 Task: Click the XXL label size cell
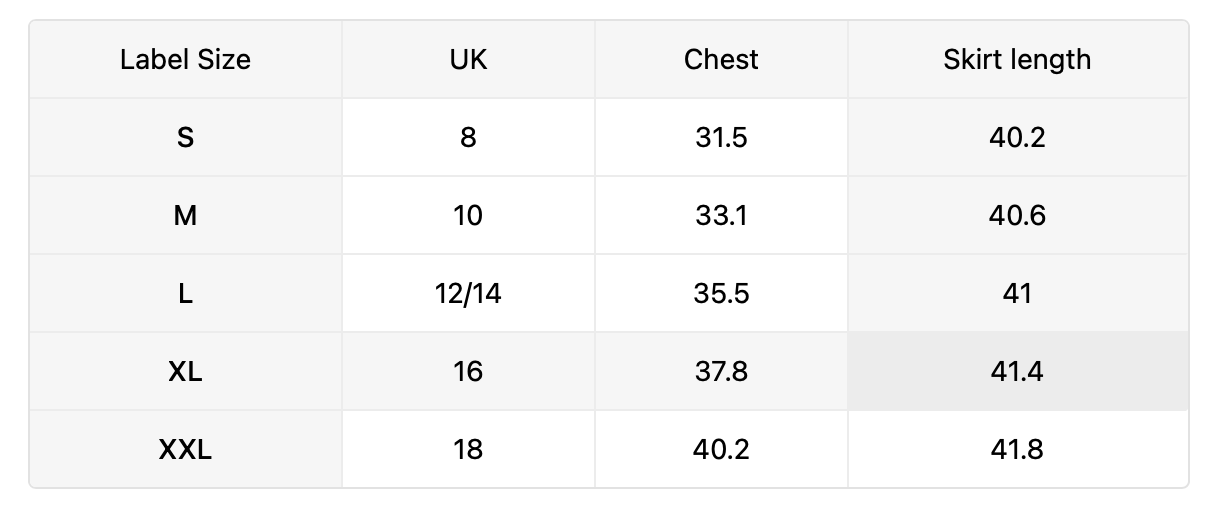coord(186,449)
